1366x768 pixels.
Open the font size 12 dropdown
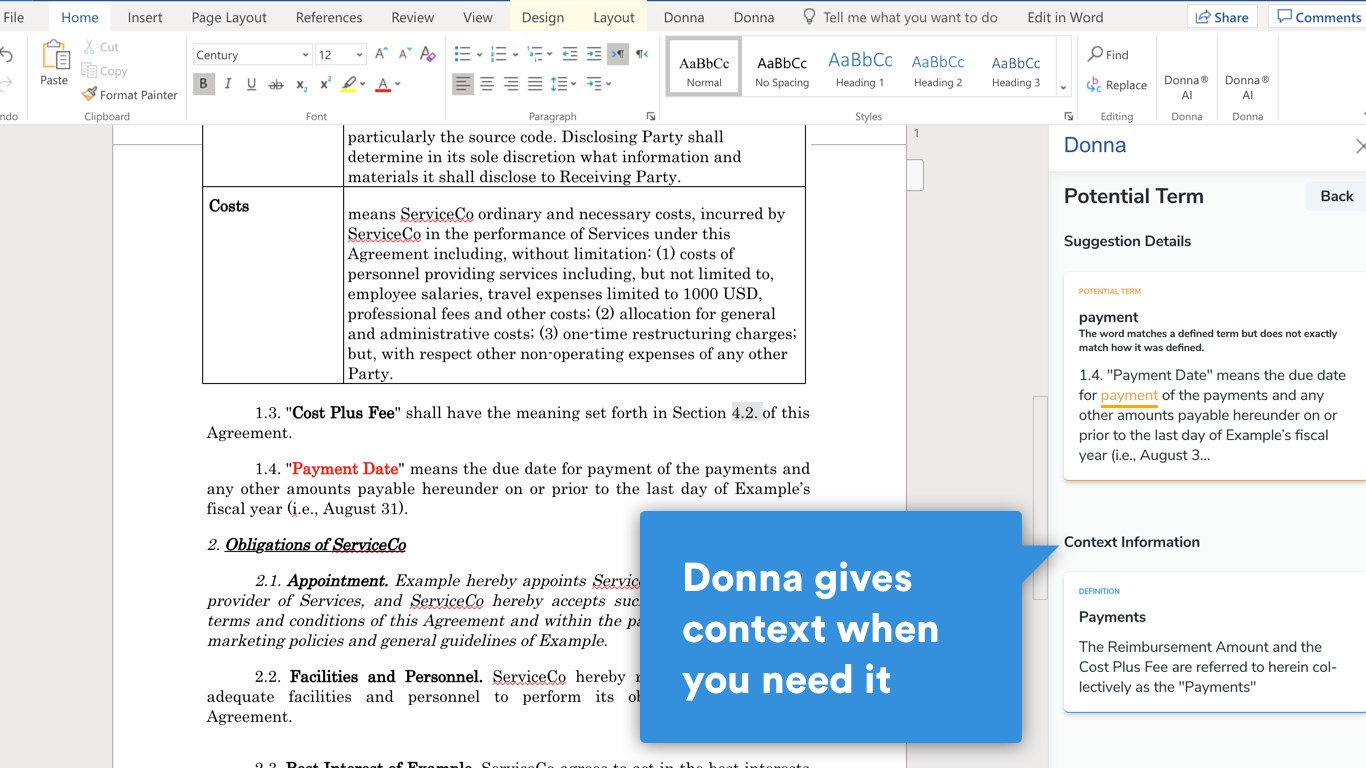click(x=359, y=55)
